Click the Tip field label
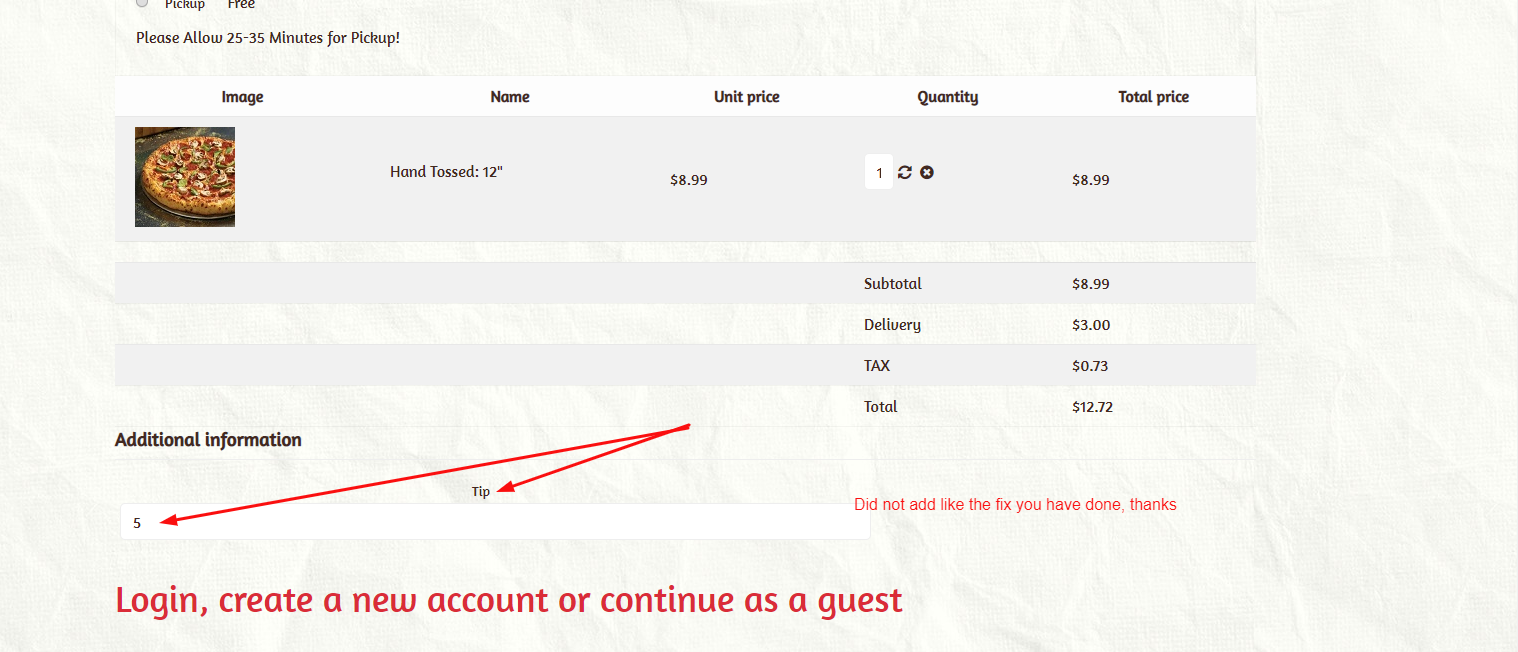The width and height of the screenshot is (1518, 652). click(x=481, y=491)
